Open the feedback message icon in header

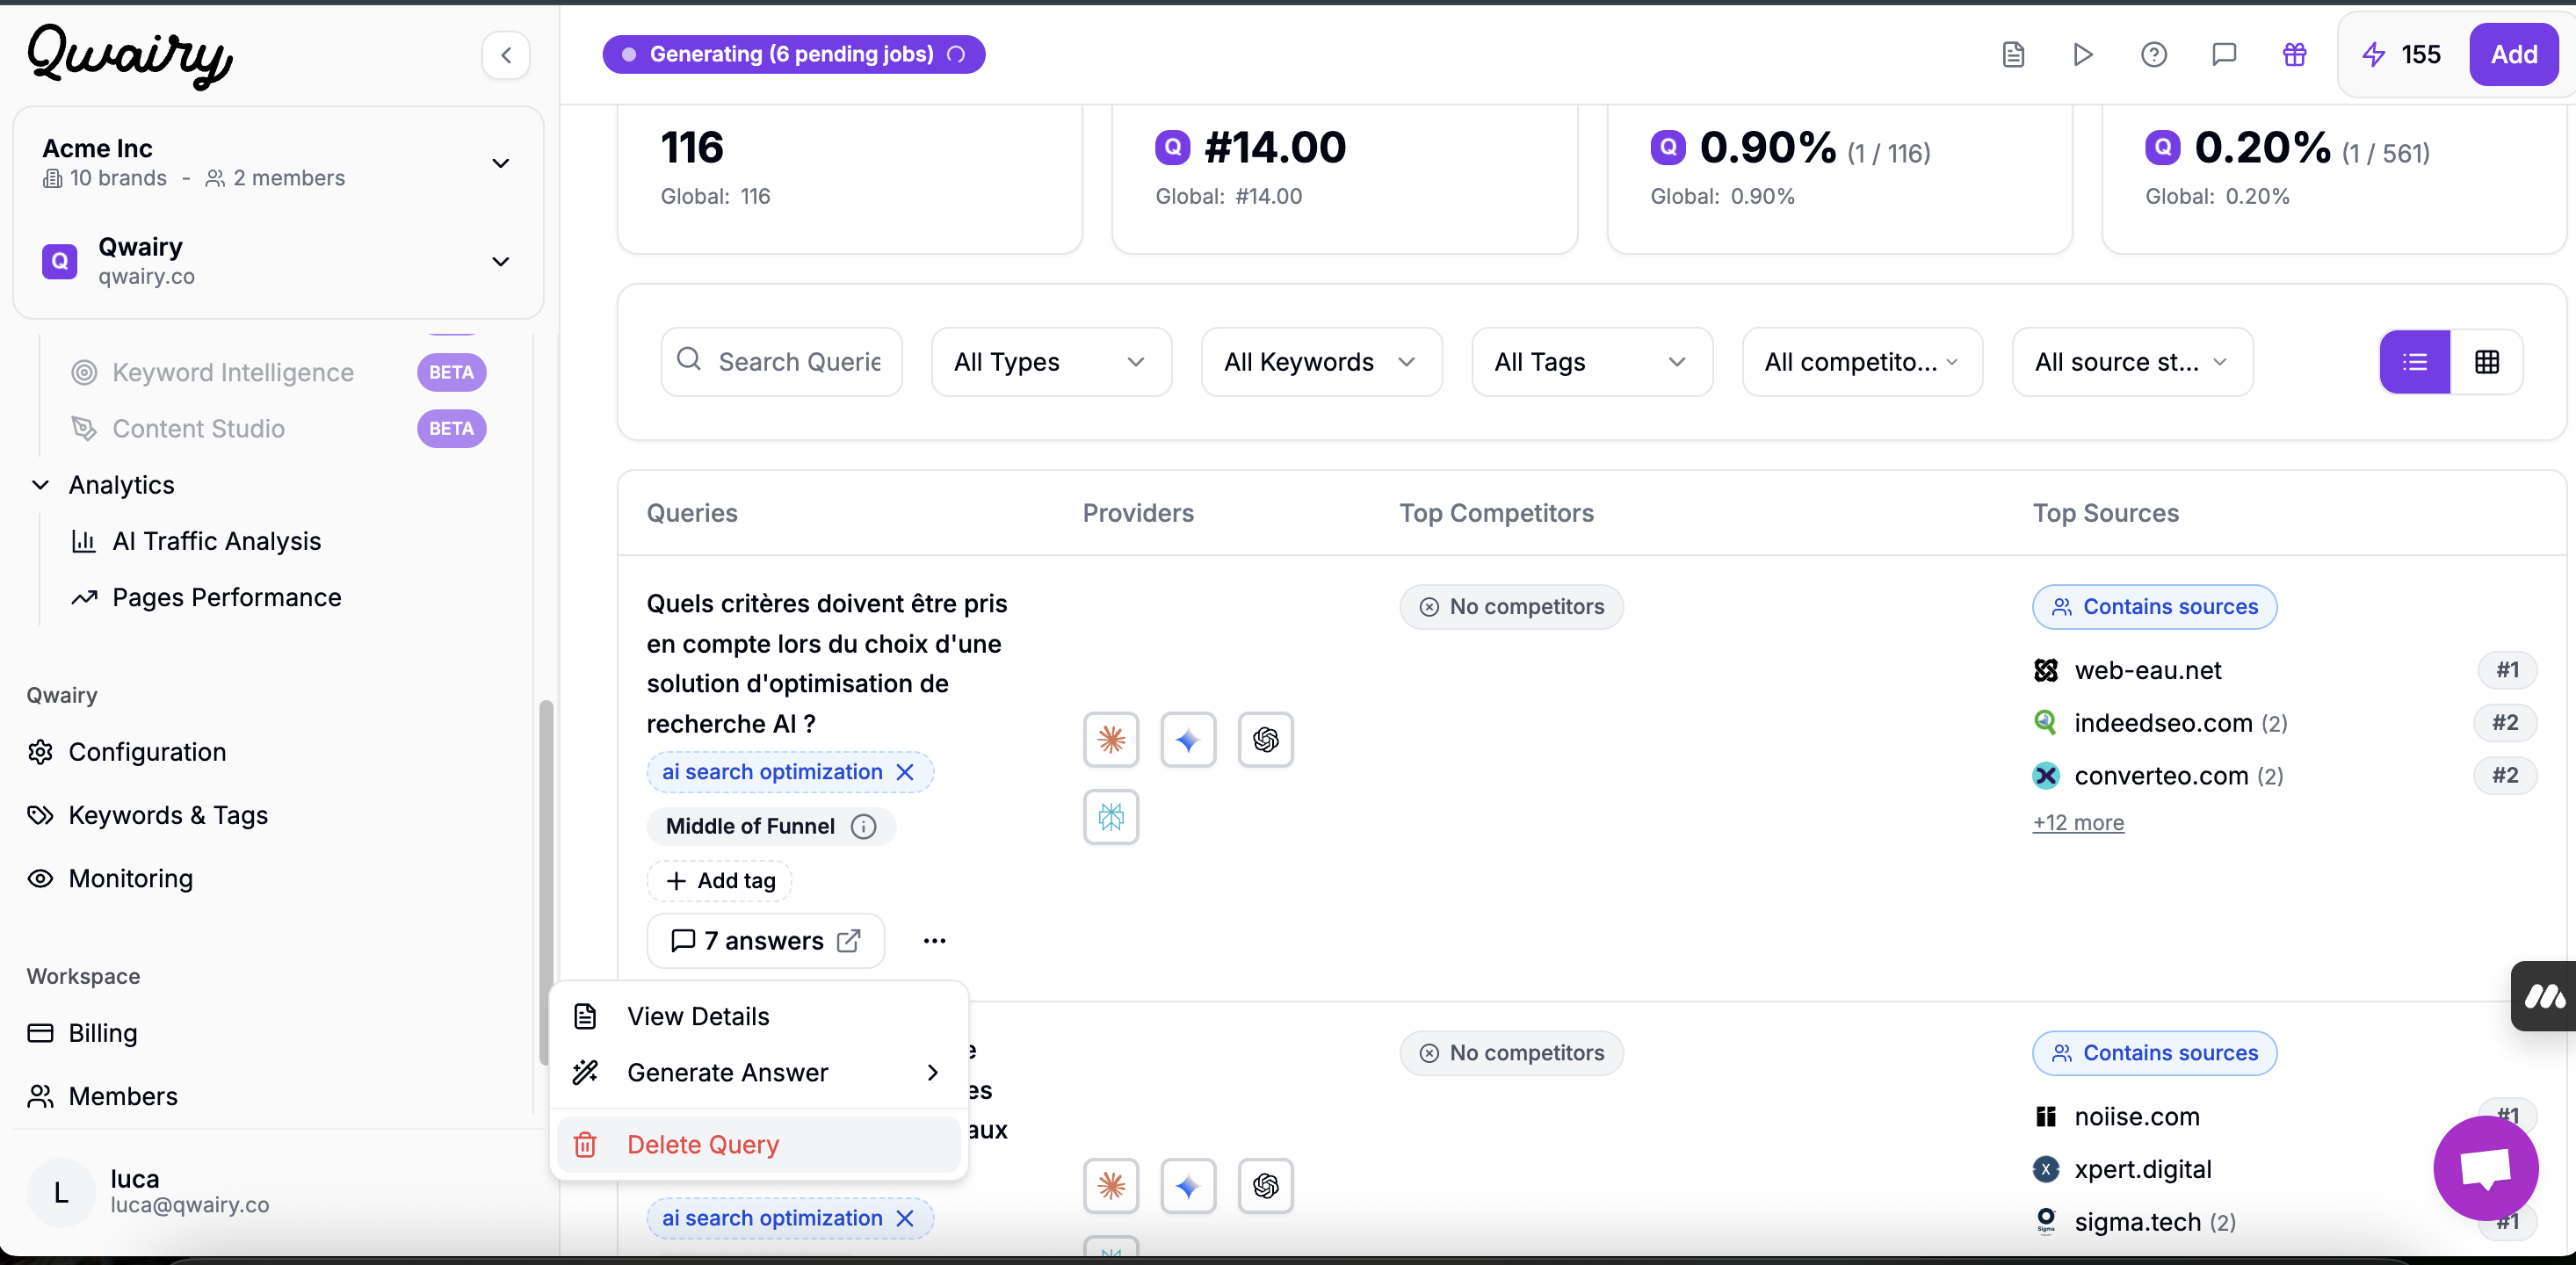(2223, 54)
